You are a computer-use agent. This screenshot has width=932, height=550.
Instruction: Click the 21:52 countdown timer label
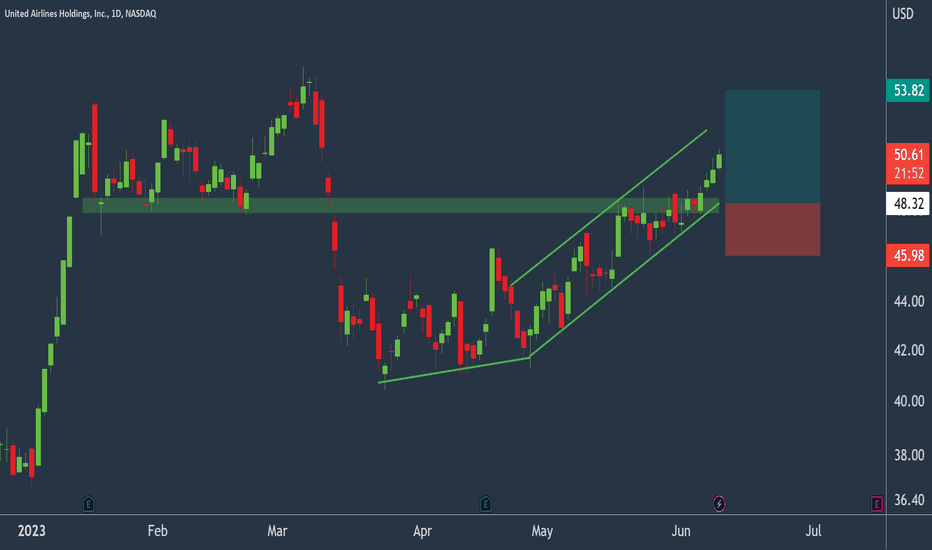(908, 174)
